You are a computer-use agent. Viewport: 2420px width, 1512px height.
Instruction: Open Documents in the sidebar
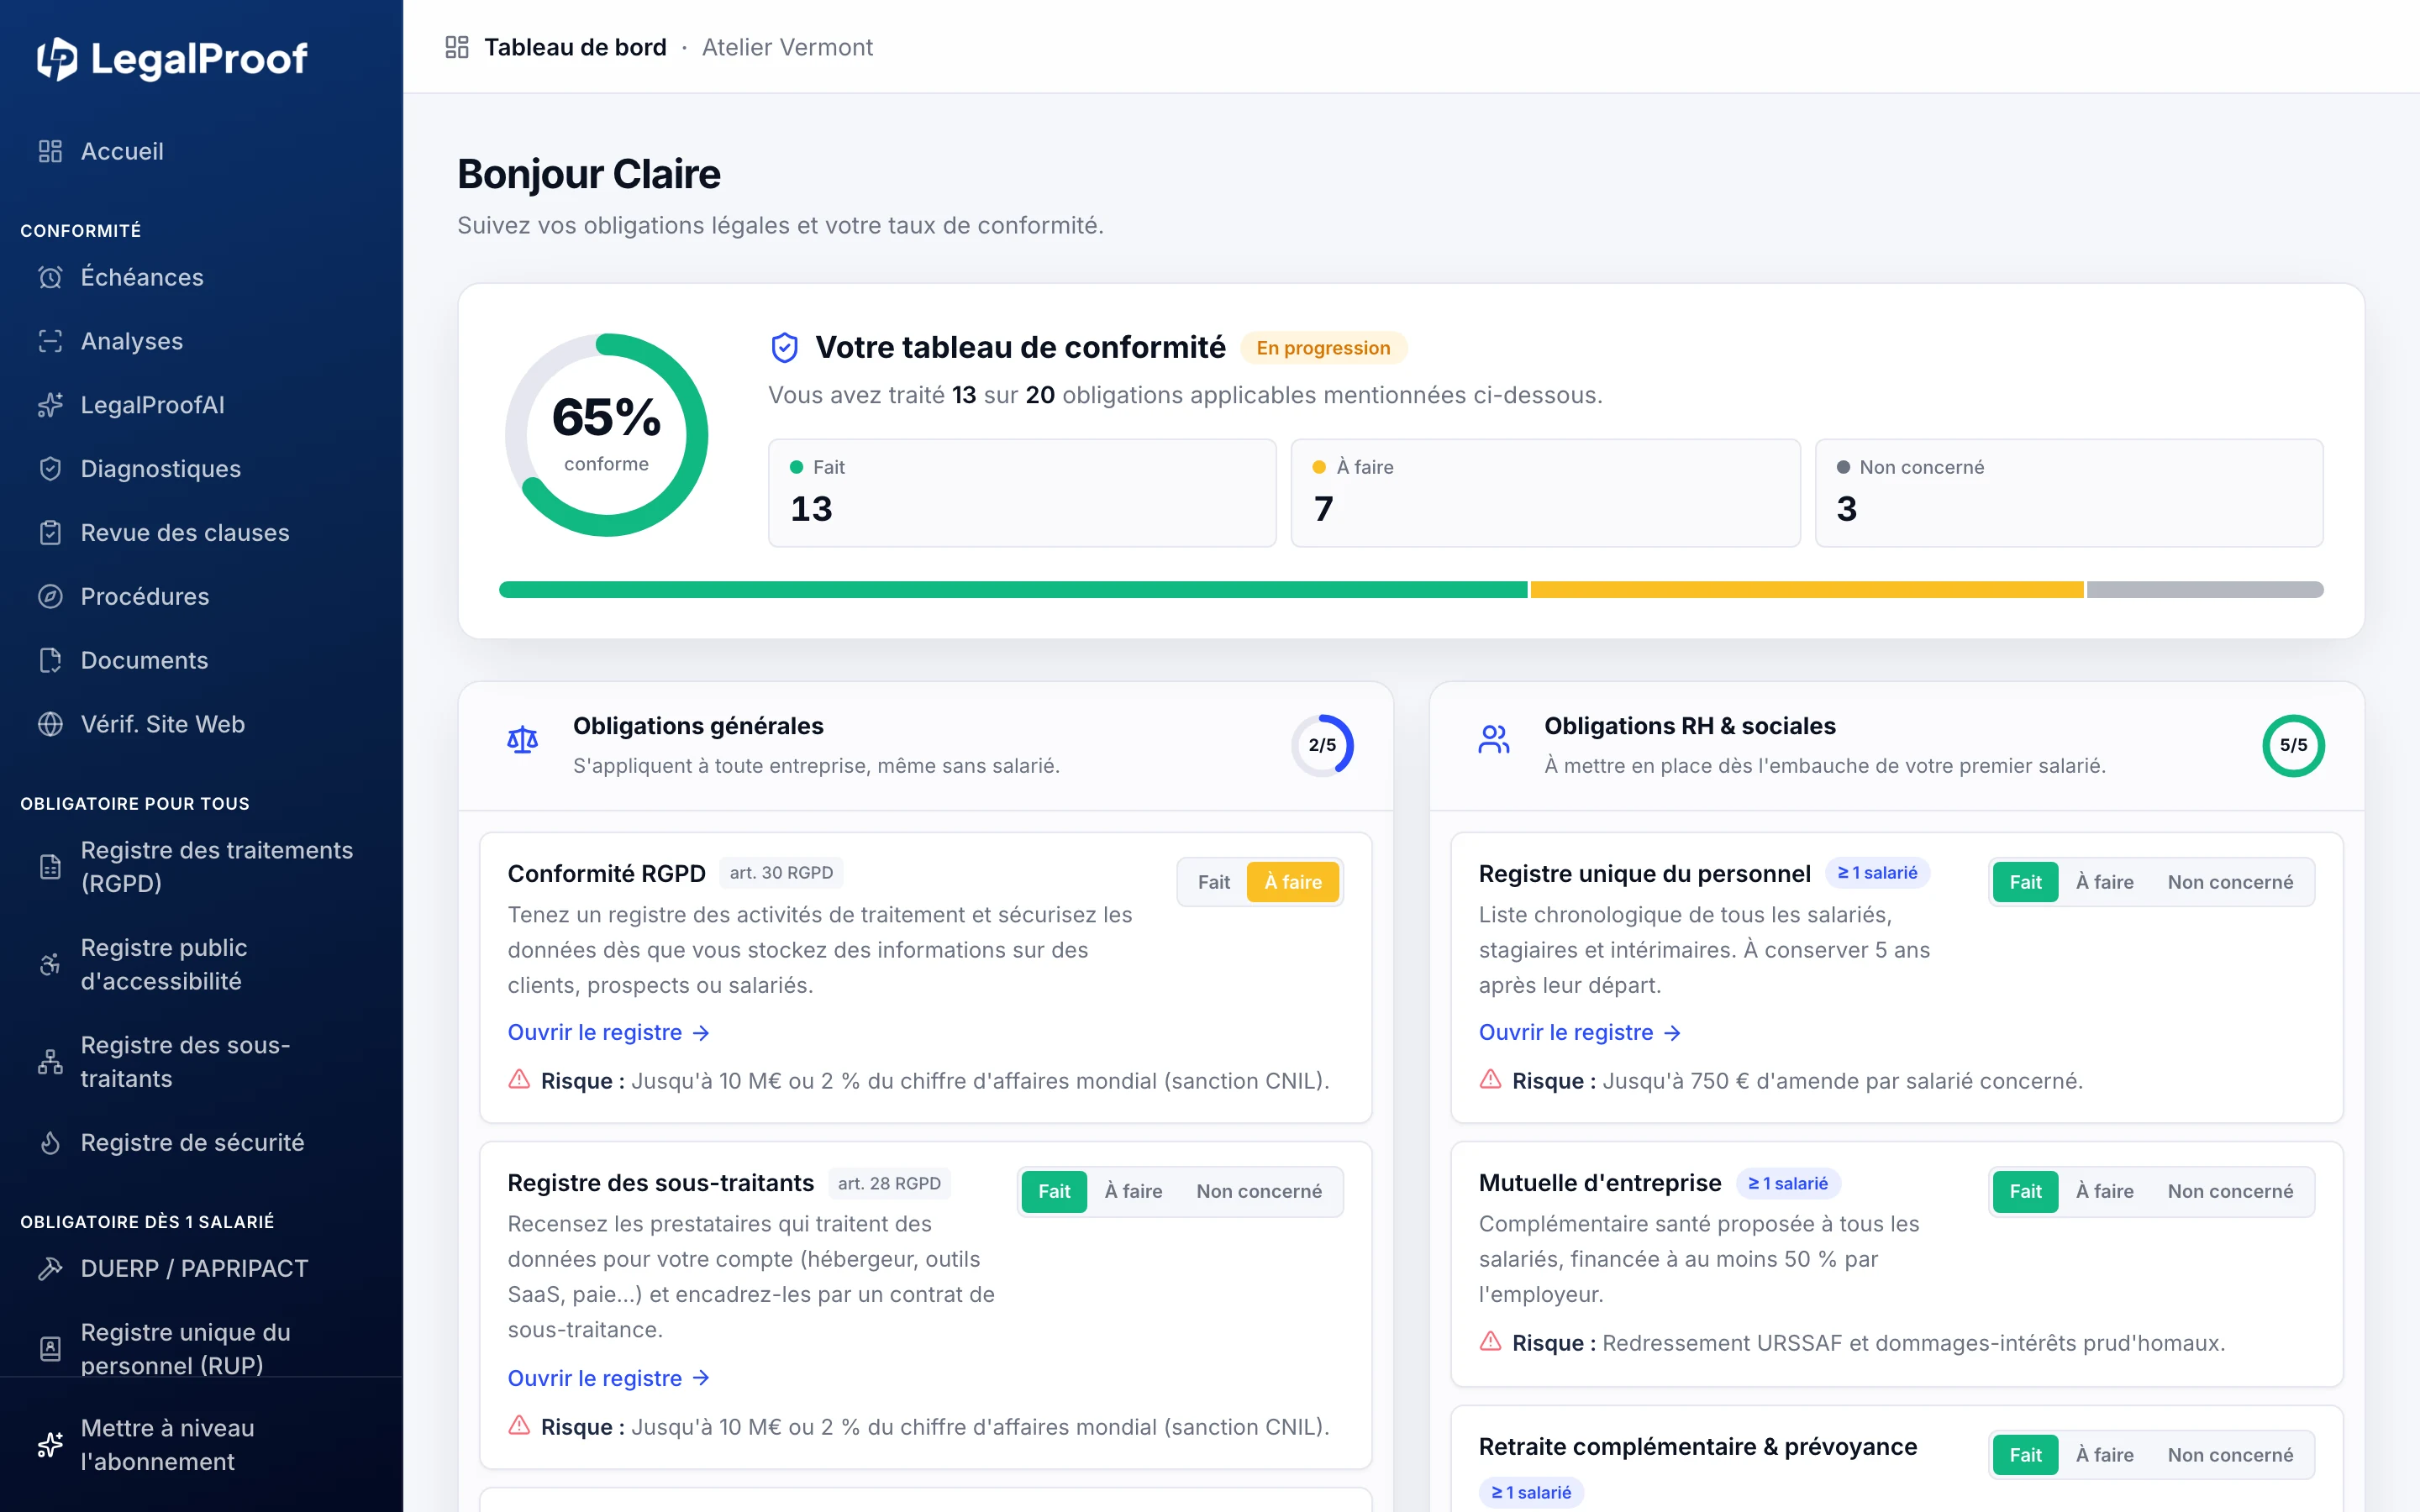coord(201,660)
